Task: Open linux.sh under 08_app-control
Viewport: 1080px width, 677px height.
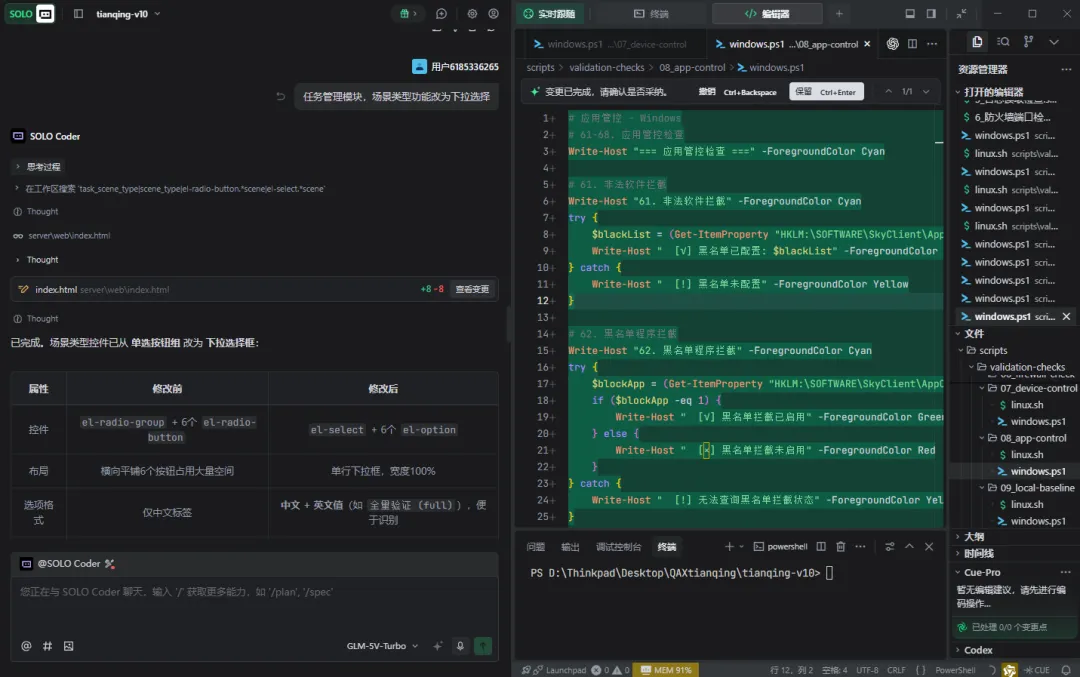Action: pyautogui.click(x=1026, y=455)
